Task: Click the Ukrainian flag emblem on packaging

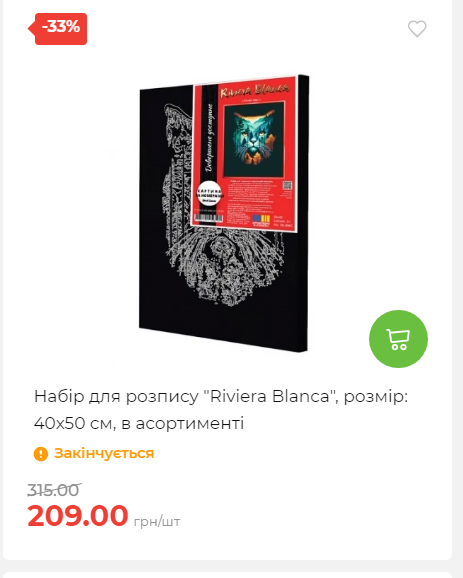Action: pyautogui.click(x=261, y=219)
